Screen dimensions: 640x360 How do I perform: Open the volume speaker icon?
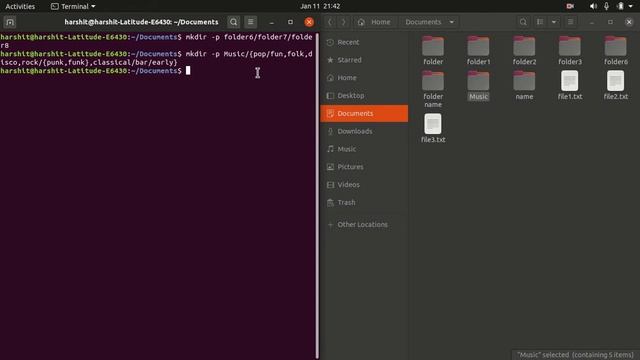point(593,6)
